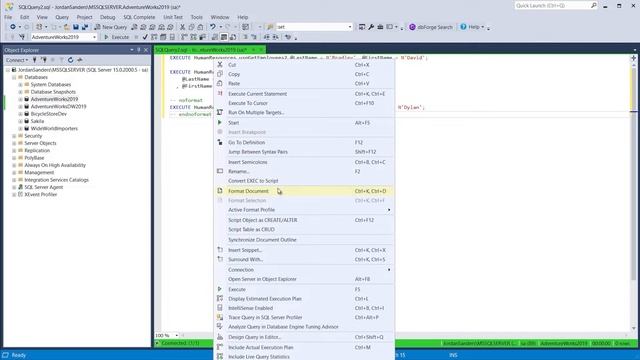Expand the Active Format Profile submenu
Viewport: 640px width, 360px height.
point(304,210)
